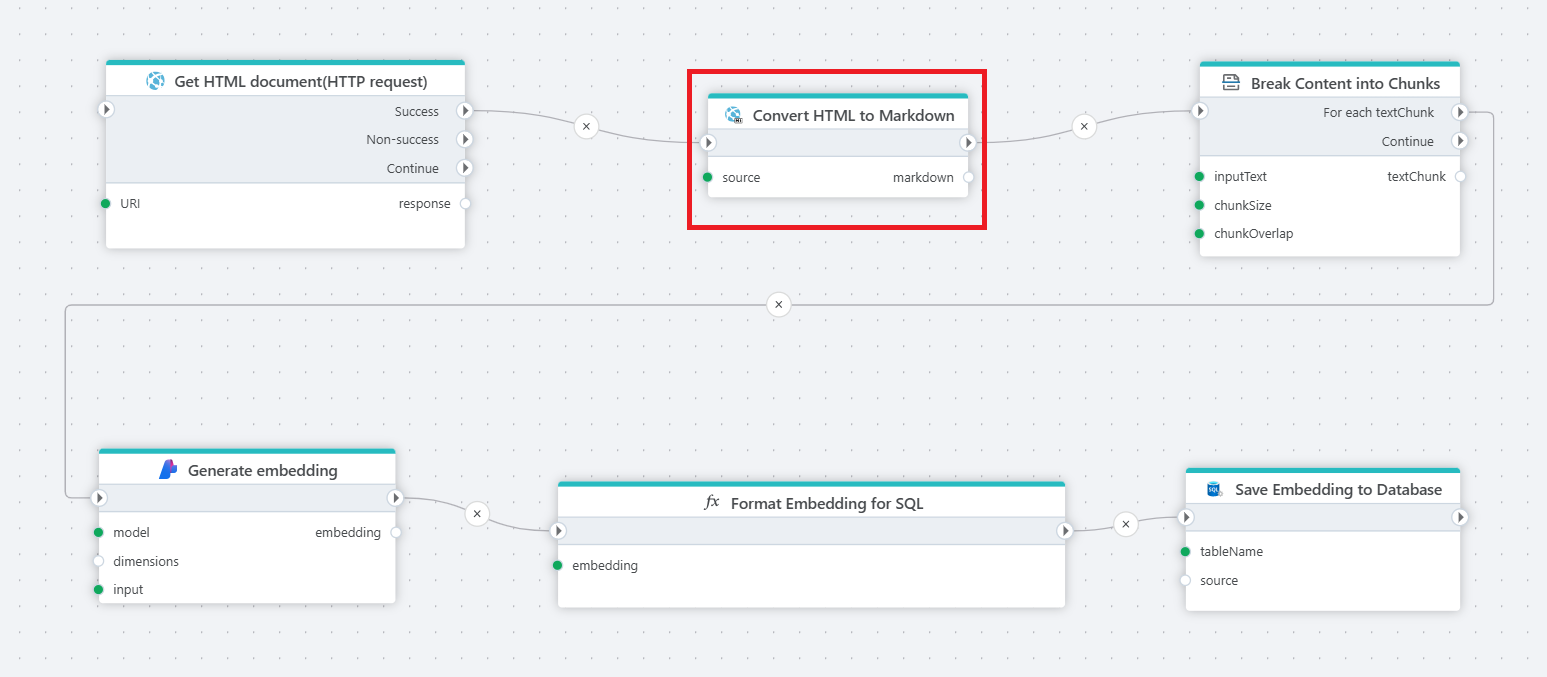
Task: Delete connection from Generate embedding to Format Embedding
Action: [x=477, y=513]
